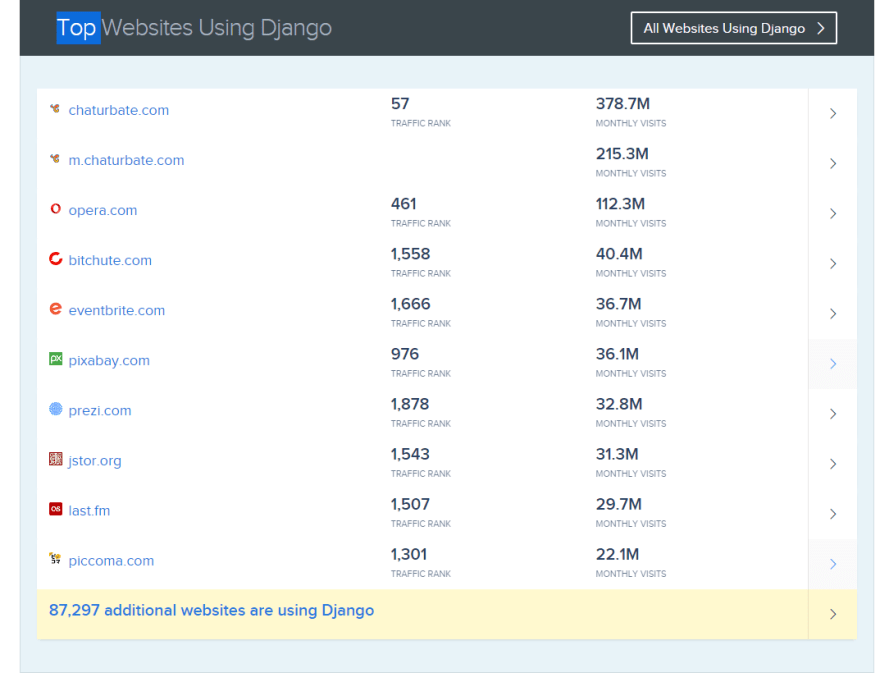Screen dimensions: 880x673
Task: Open 87,297 additional websites using Django link
Action: (x=211, y=611)
